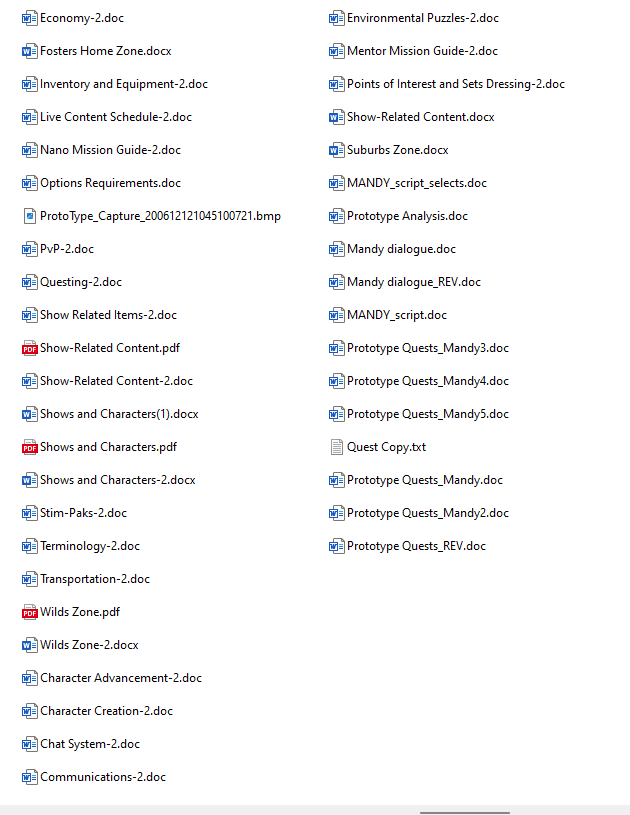The height and width of the screenshot is (815, 630).
Task: Click the icon beside Mentor Mission Guide-2.doc
Action: click(337, 51)
